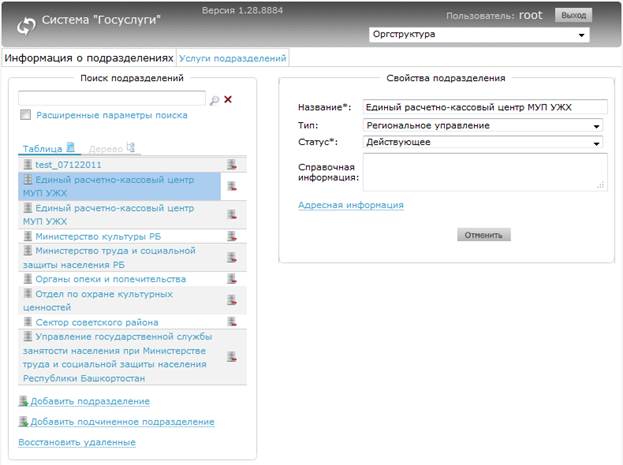
Task: Click the Название text field
Action: 485,107
